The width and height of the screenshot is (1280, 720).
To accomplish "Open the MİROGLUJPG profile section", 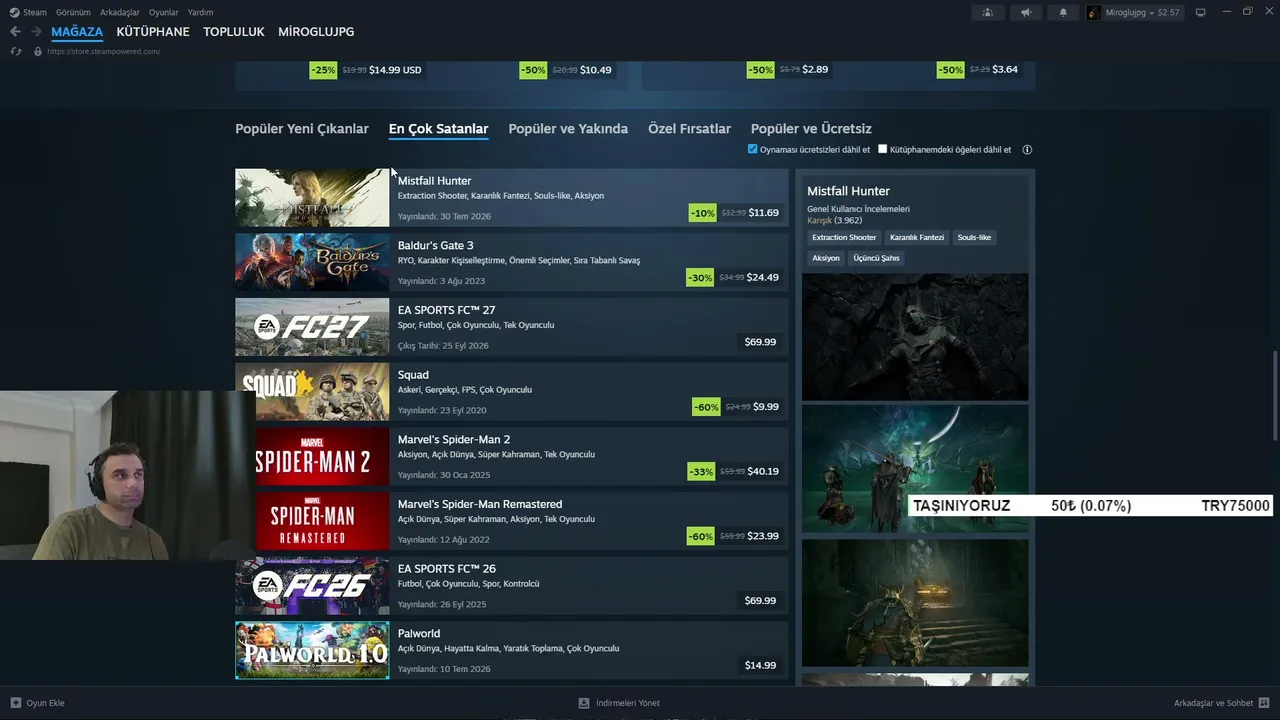I will pos(316,32).
